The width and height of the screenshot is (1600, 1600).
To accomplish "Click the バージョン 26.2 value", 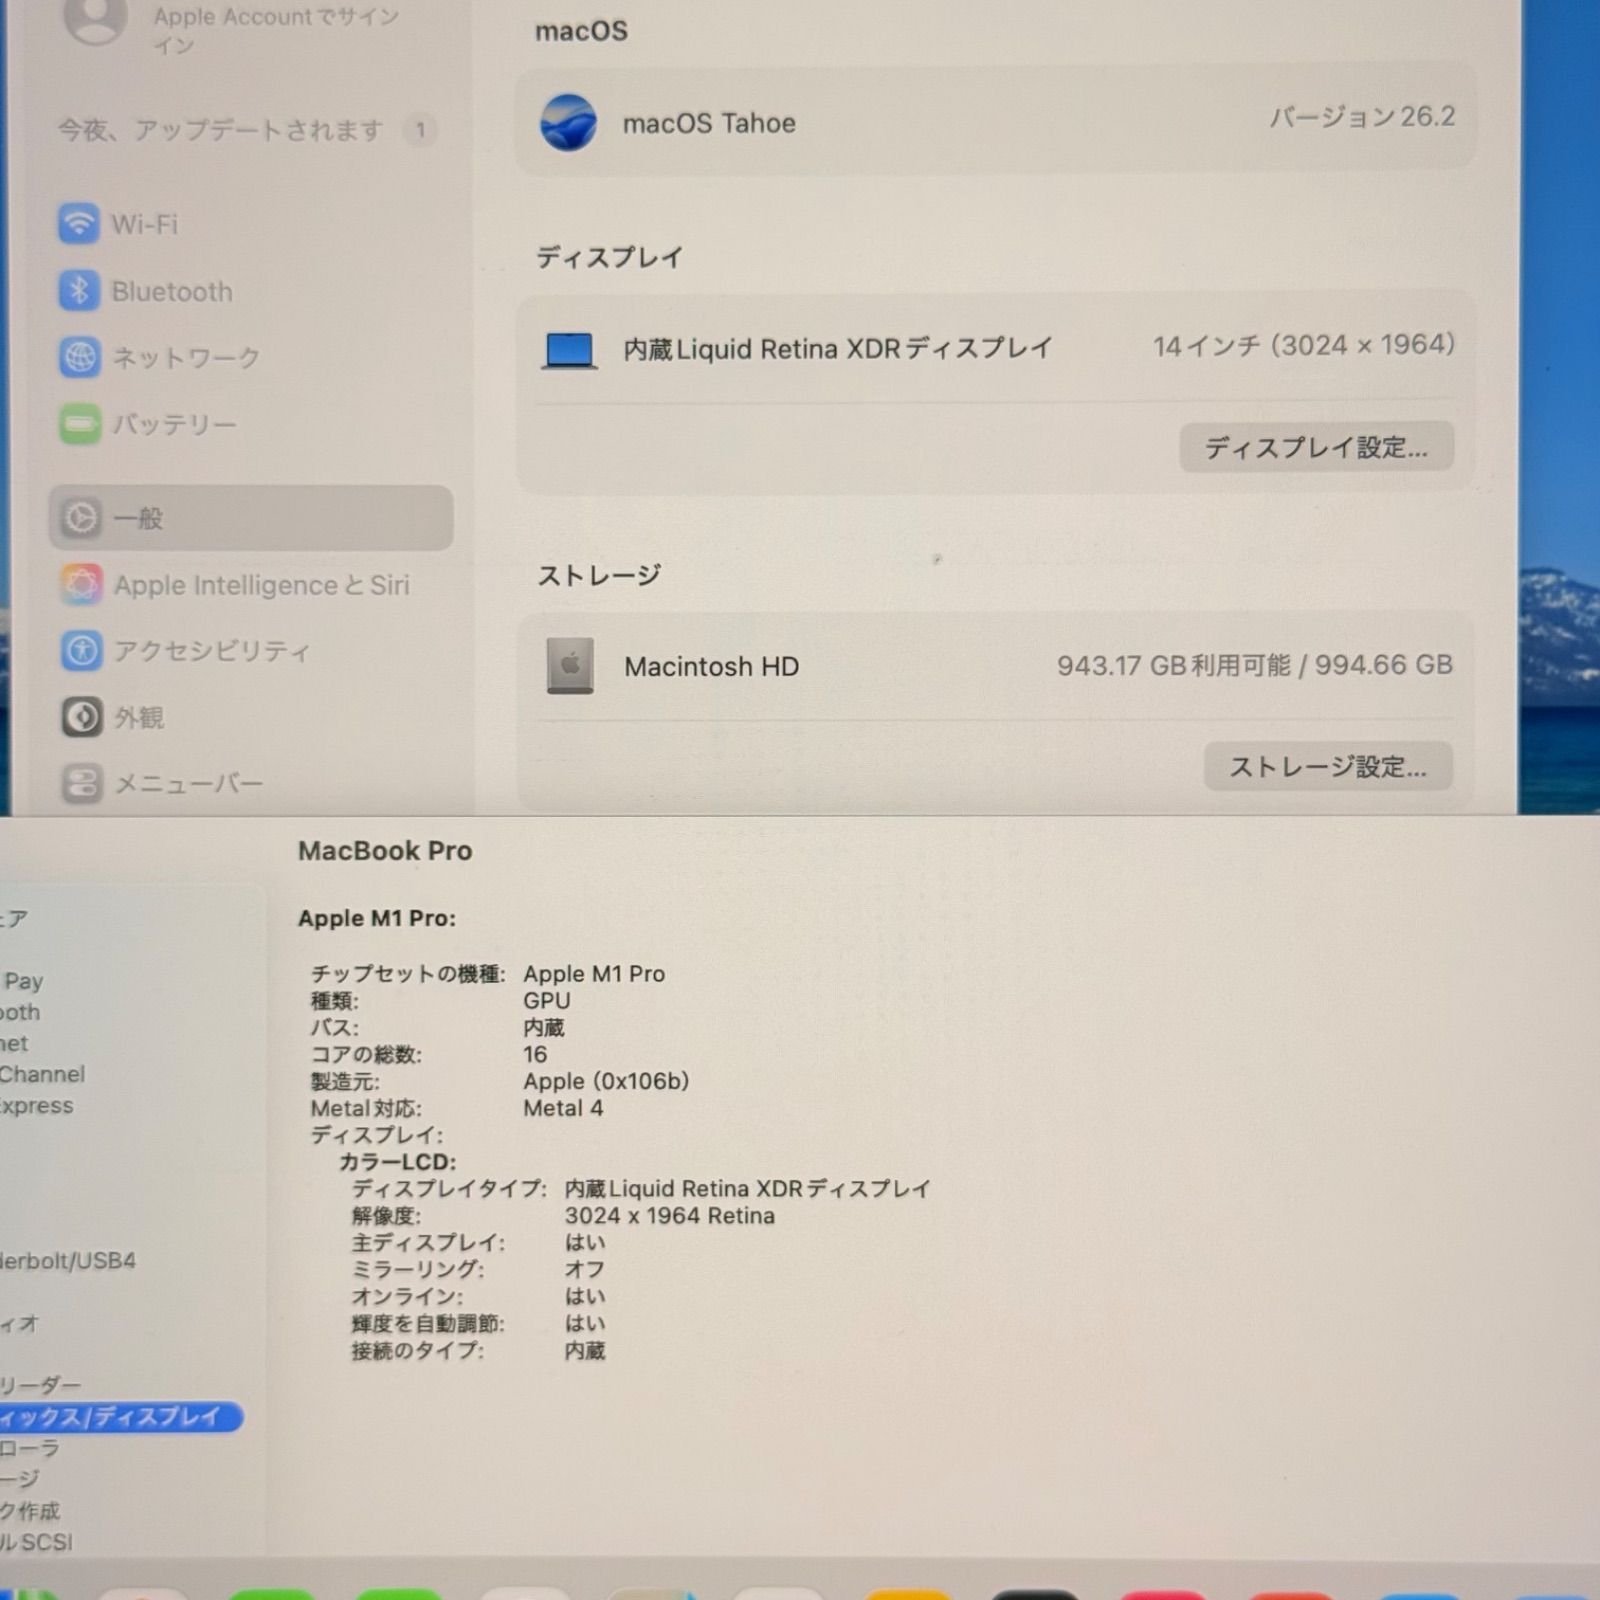I will [x=1362, y=117].
